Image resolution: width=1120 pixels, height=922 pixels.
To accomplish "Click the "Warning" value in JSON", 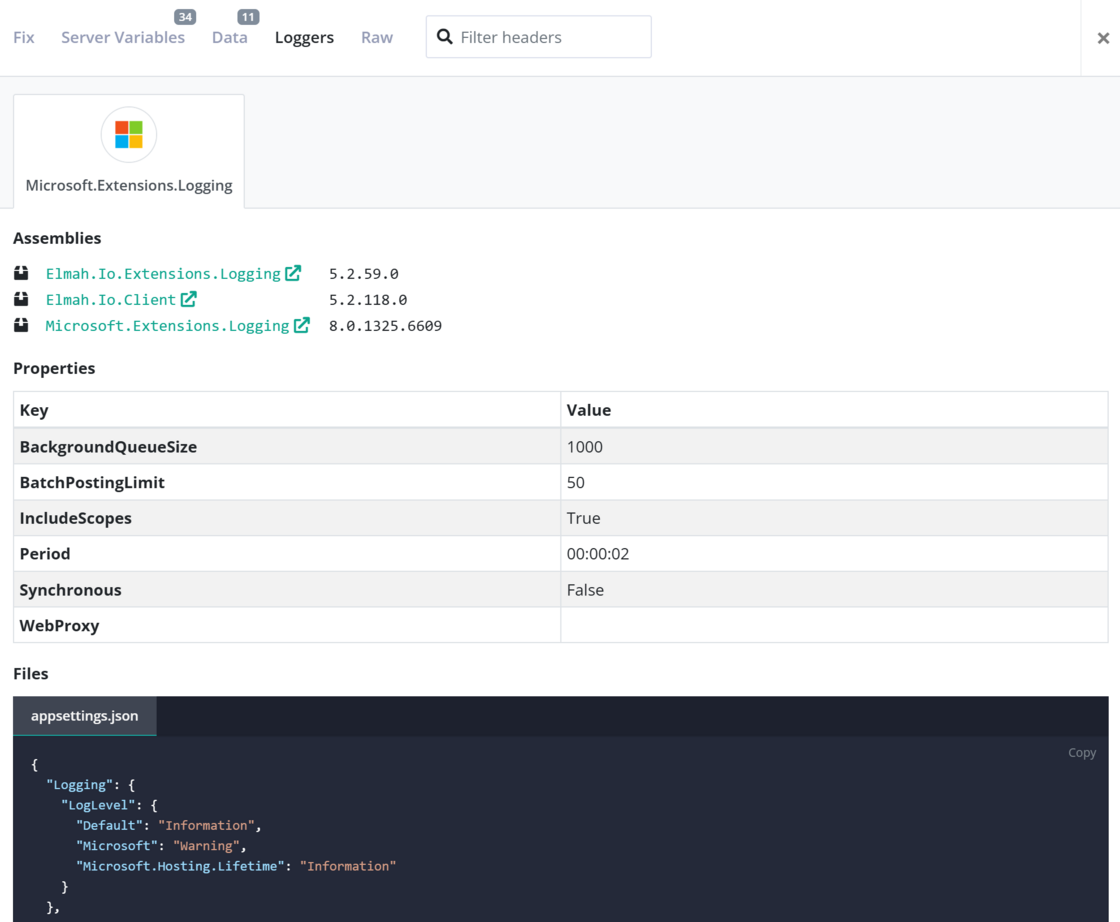I will coord(206,846).
